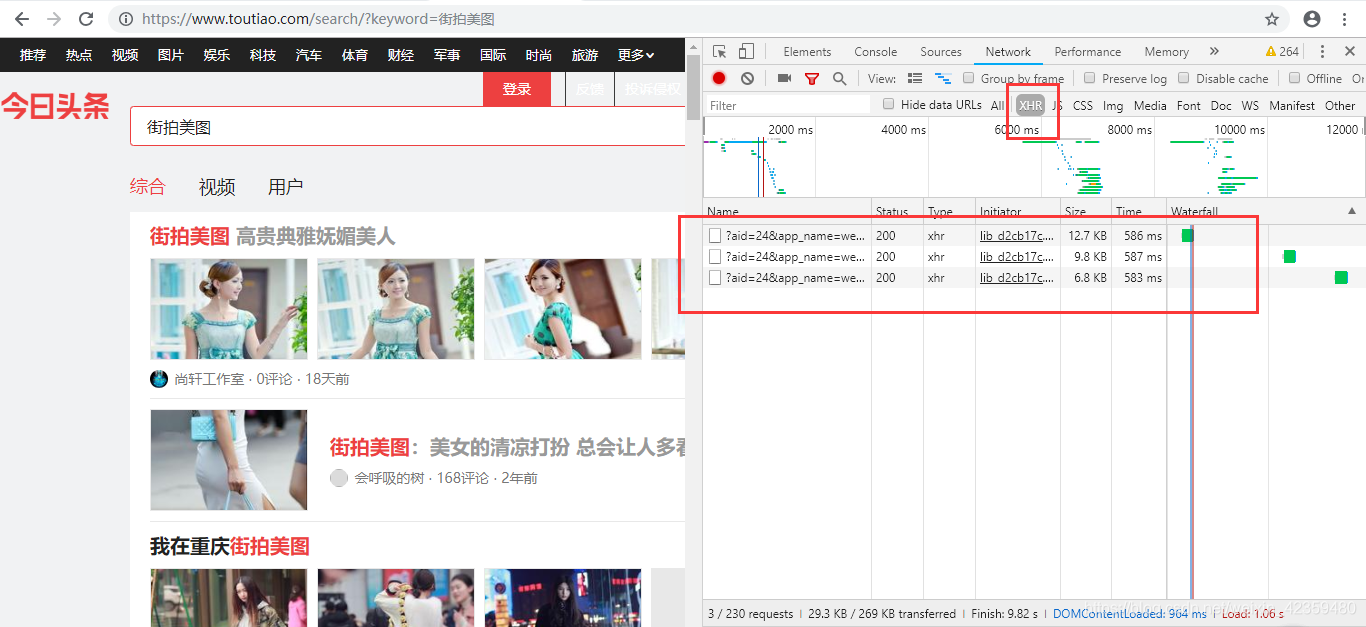This screenshot has height=627, width=1366.
Task: Select the Network tab
Action: click(1008, 52)
